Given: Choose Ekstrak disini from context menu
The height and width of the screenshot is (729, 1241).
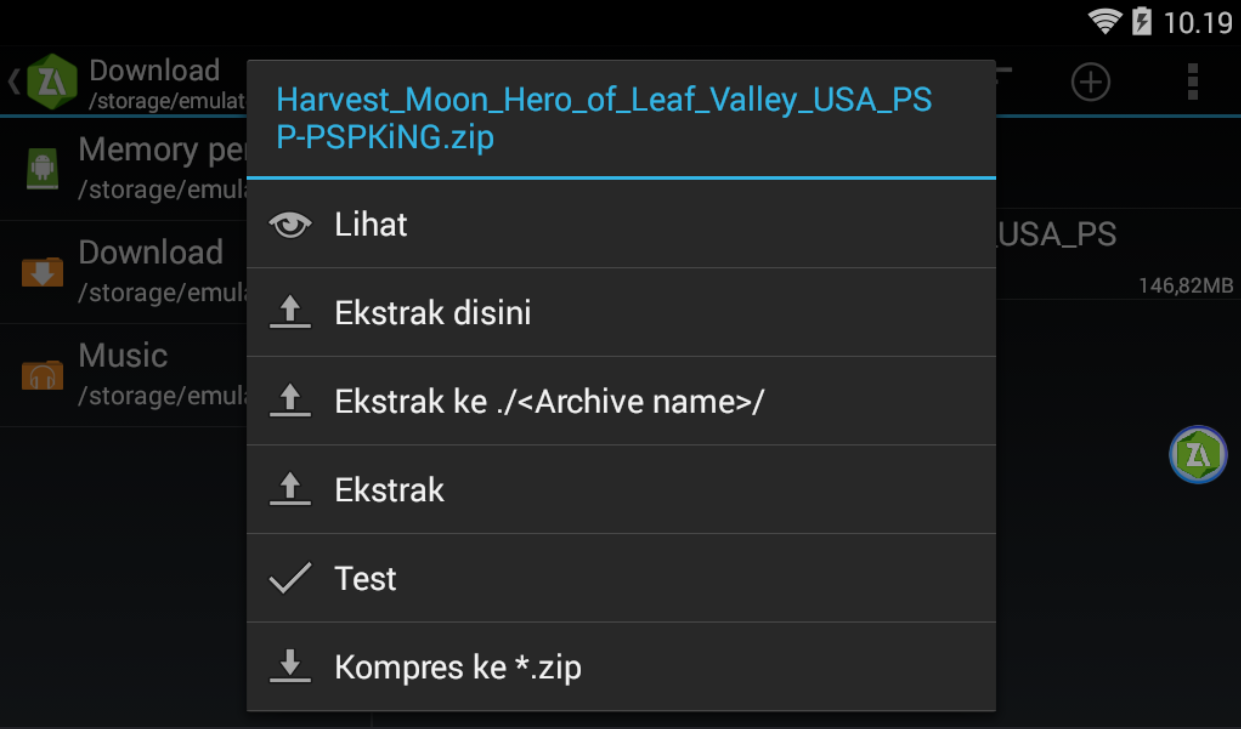Looking at the screenshot, I should [620, 313].
